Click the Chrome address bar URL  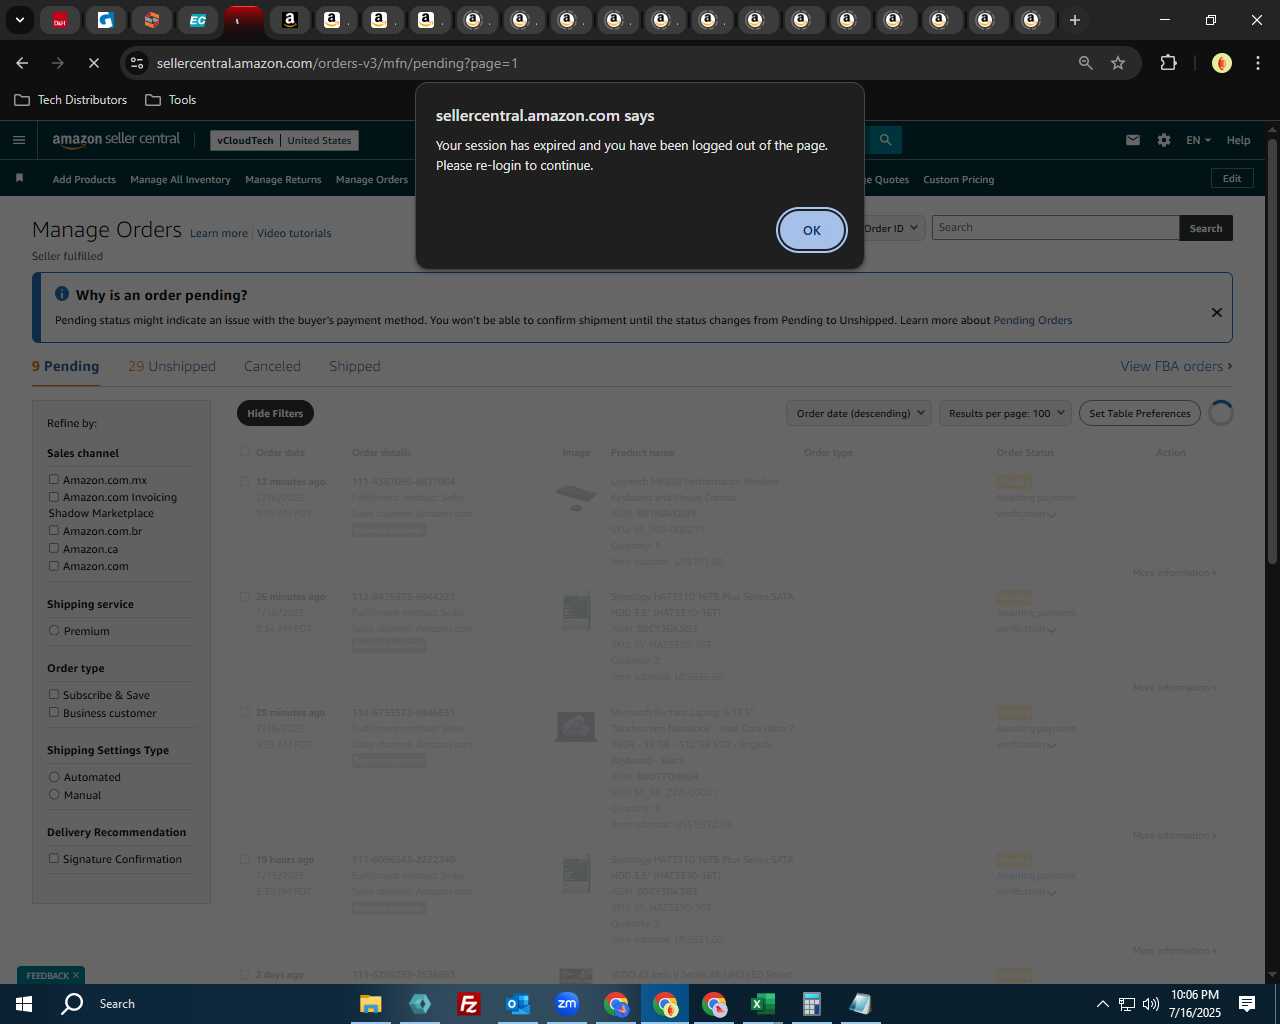pyautogui.click(x=337, y=63)
